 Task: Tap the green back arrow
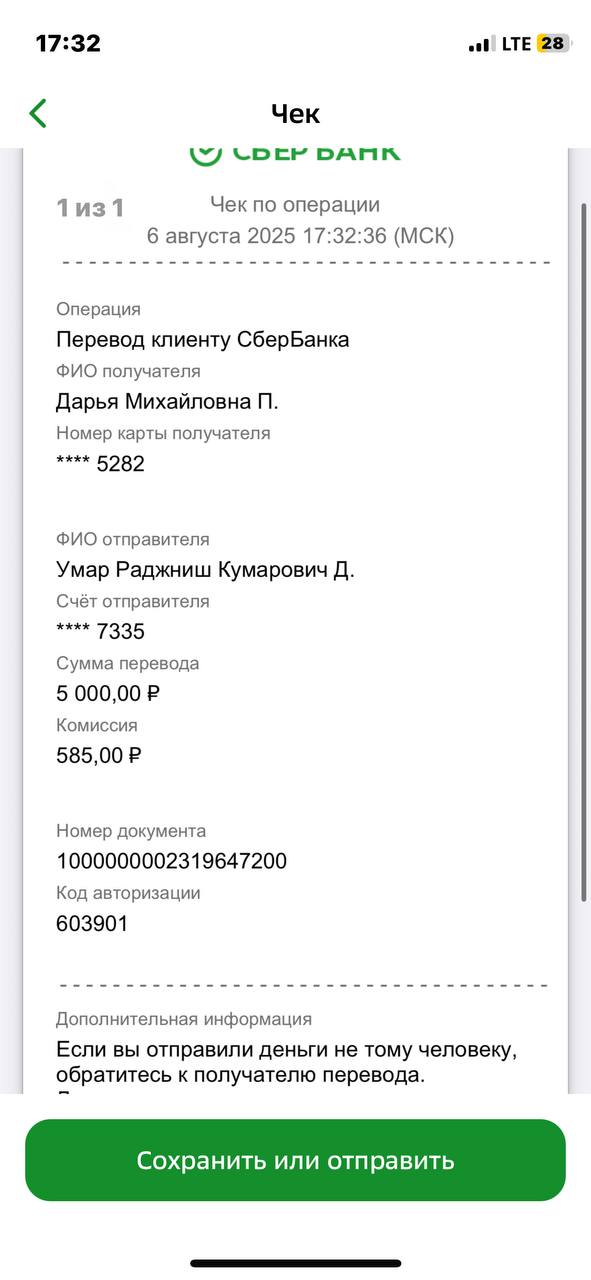(x=38, y=113)
